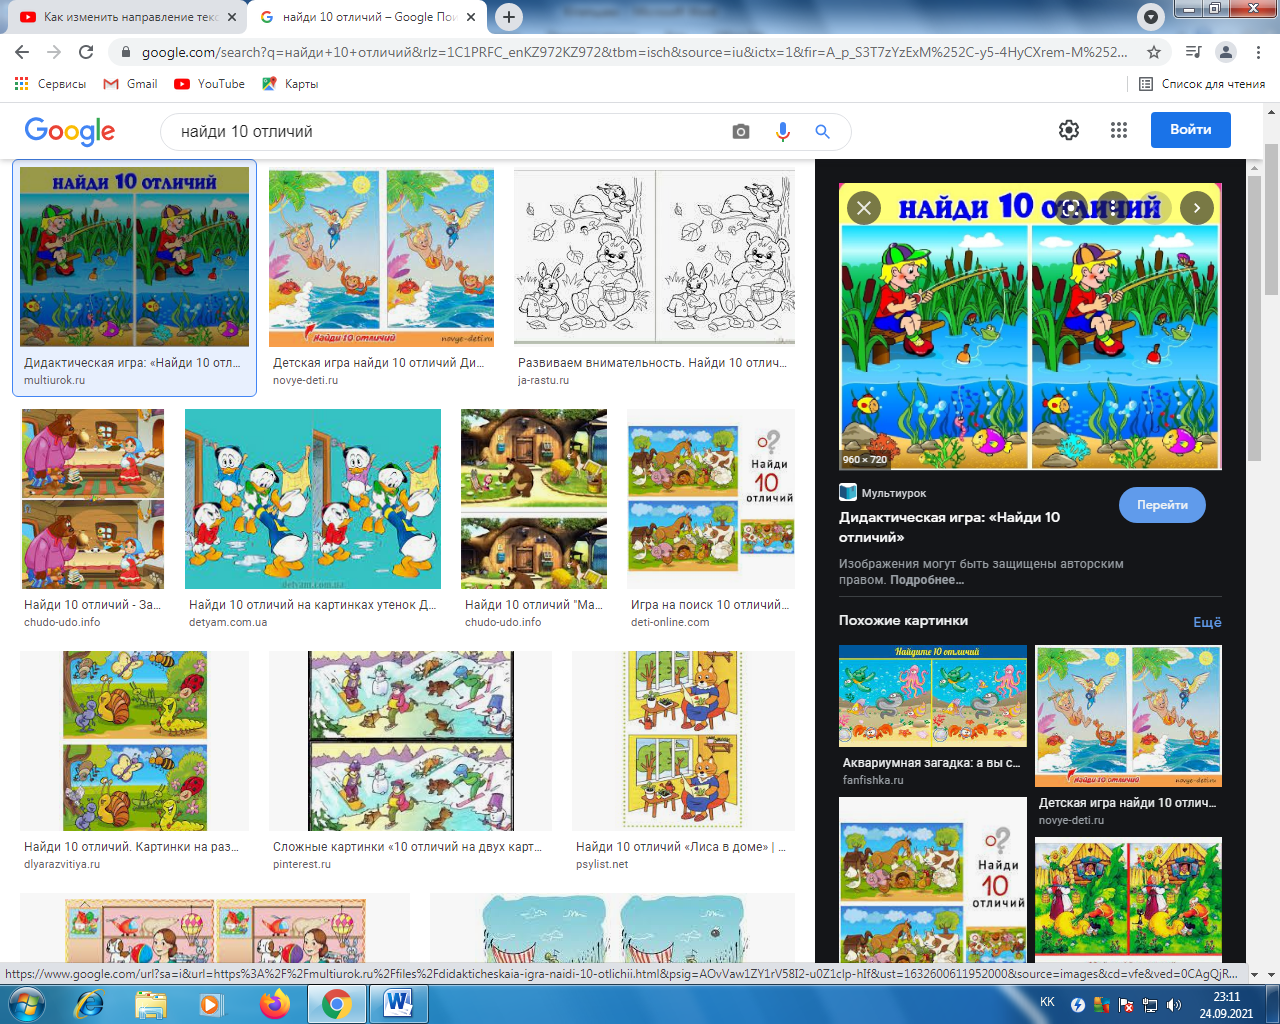Close the image preview panel with X
The height and width of the screenshot is (1024, 1280).
click(x=864, y=208)
